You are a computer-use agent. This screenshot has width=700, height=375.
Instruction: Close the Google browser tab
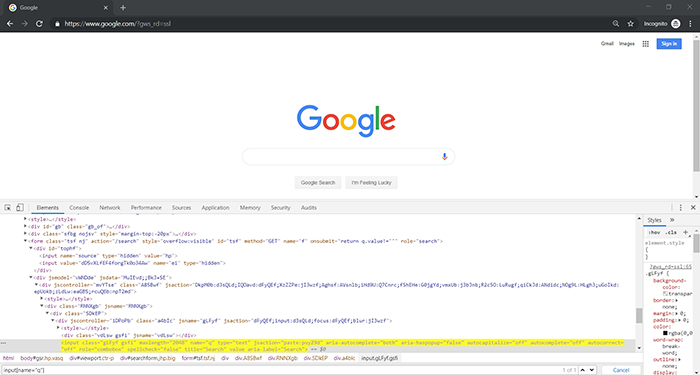tap(106, 8)
